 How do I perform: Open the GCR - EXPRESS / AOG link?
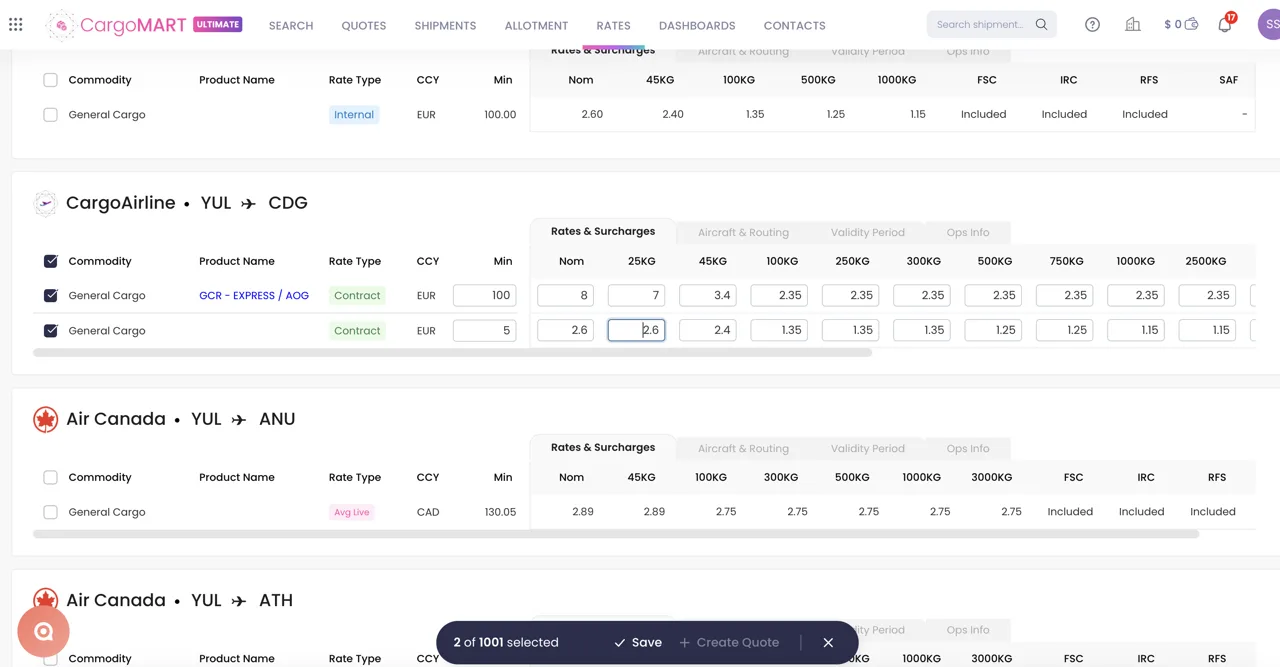[x=254, y=296]
